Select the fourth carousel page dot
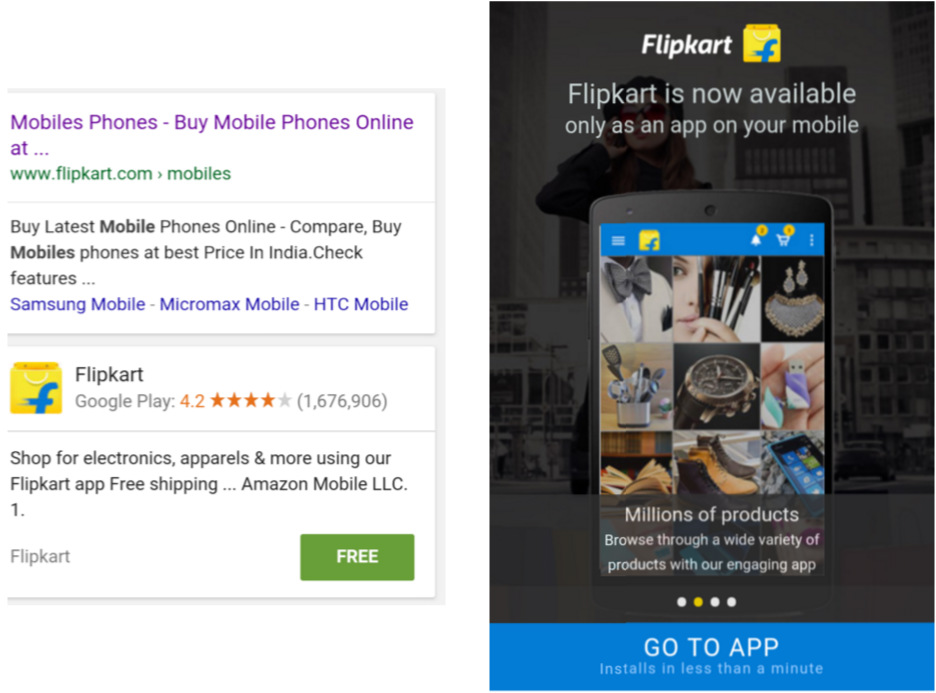Image resolution: width=936 pixels, height=693 pixels. click(x=731, y=602)
